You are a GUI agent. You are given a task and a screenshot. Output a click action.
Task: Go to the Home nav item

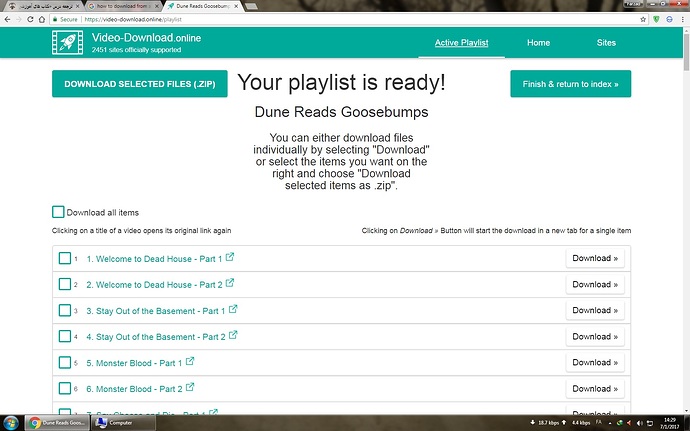pos(539,43)
